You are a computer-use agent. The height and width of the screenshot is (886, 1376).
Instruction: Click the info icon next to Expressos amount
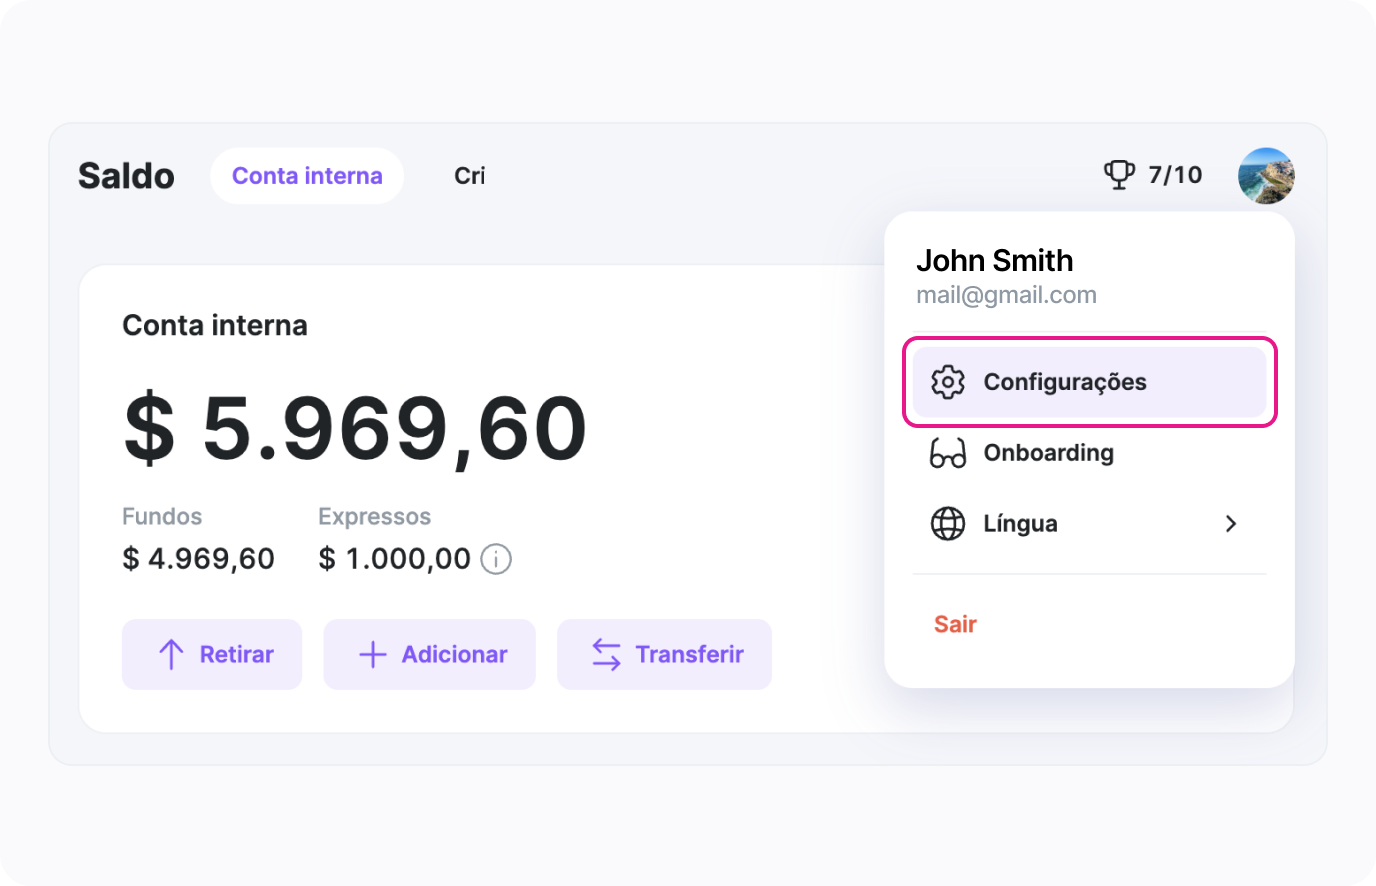click(x=496, y=559)
